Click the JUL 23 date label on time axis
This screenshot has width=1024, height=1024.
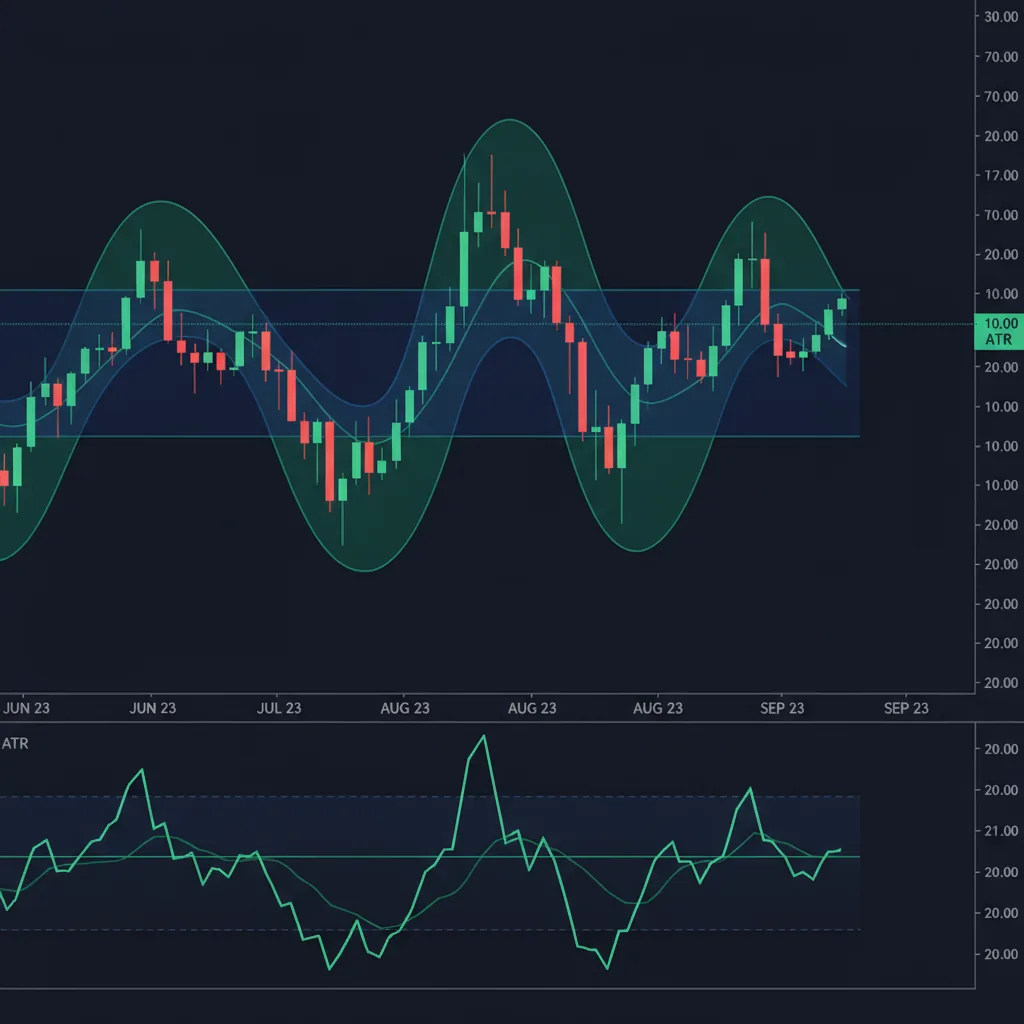[280, 708]
